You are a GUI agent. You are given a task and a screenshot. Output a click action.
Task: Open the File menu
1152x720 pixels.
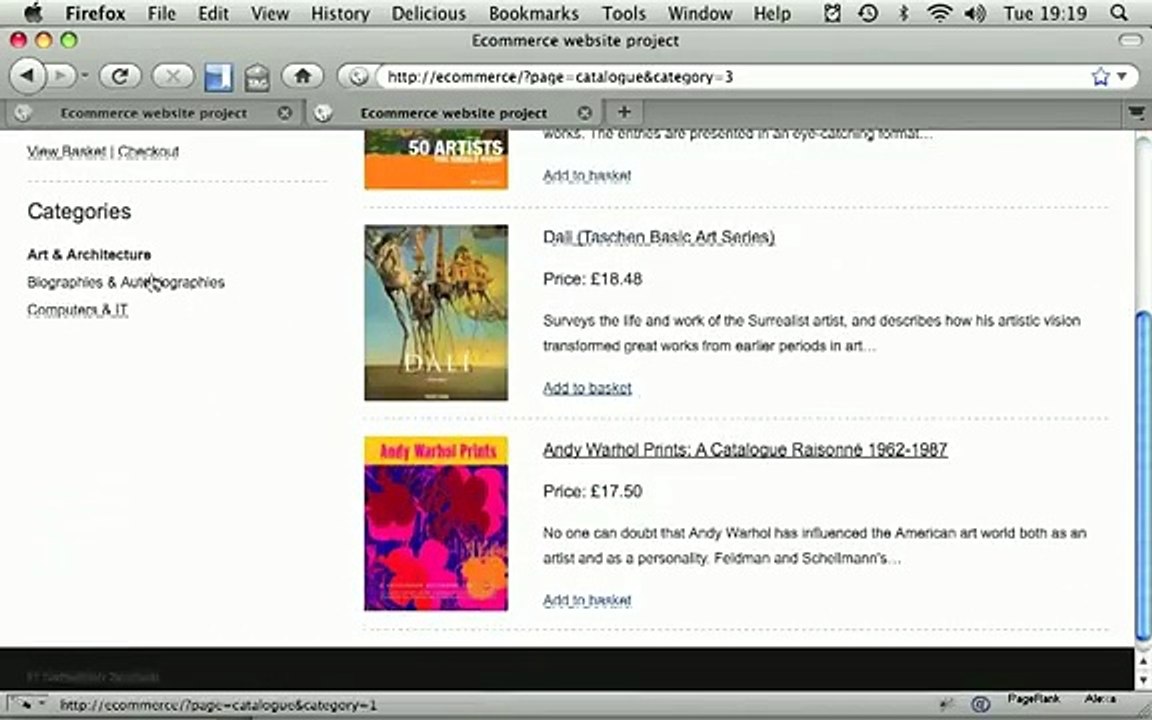point(162,13)
